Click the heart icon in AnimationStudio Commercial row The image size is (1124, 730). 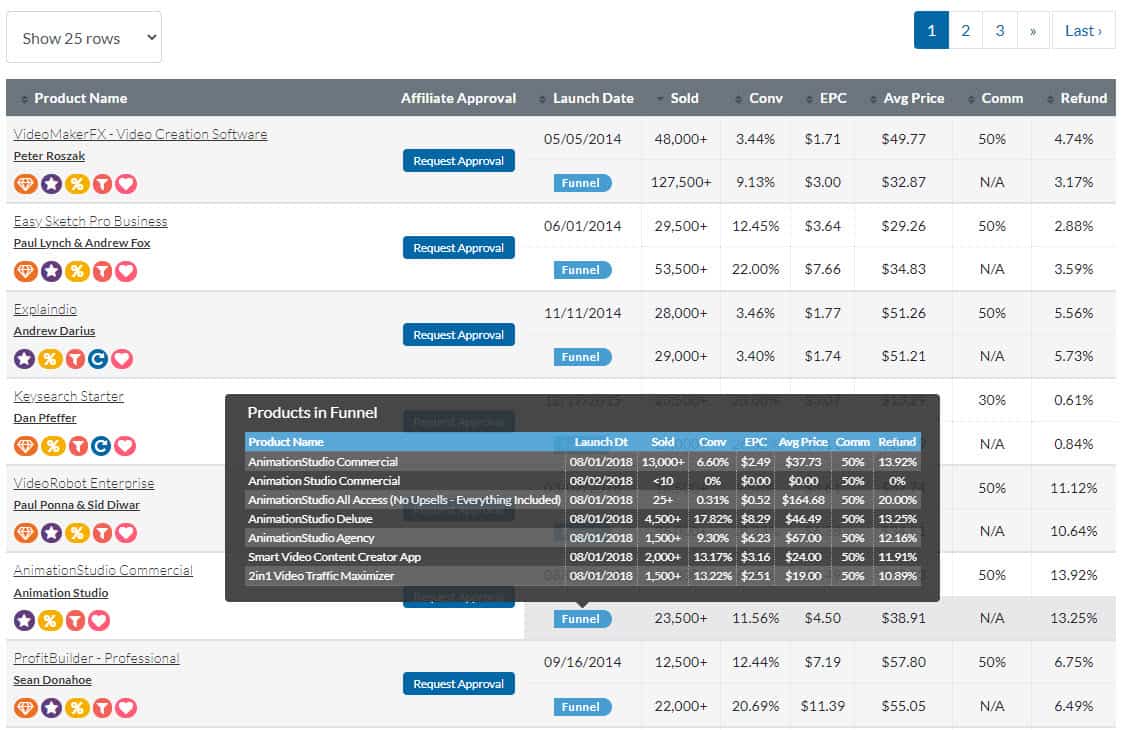tap(99, 620)
